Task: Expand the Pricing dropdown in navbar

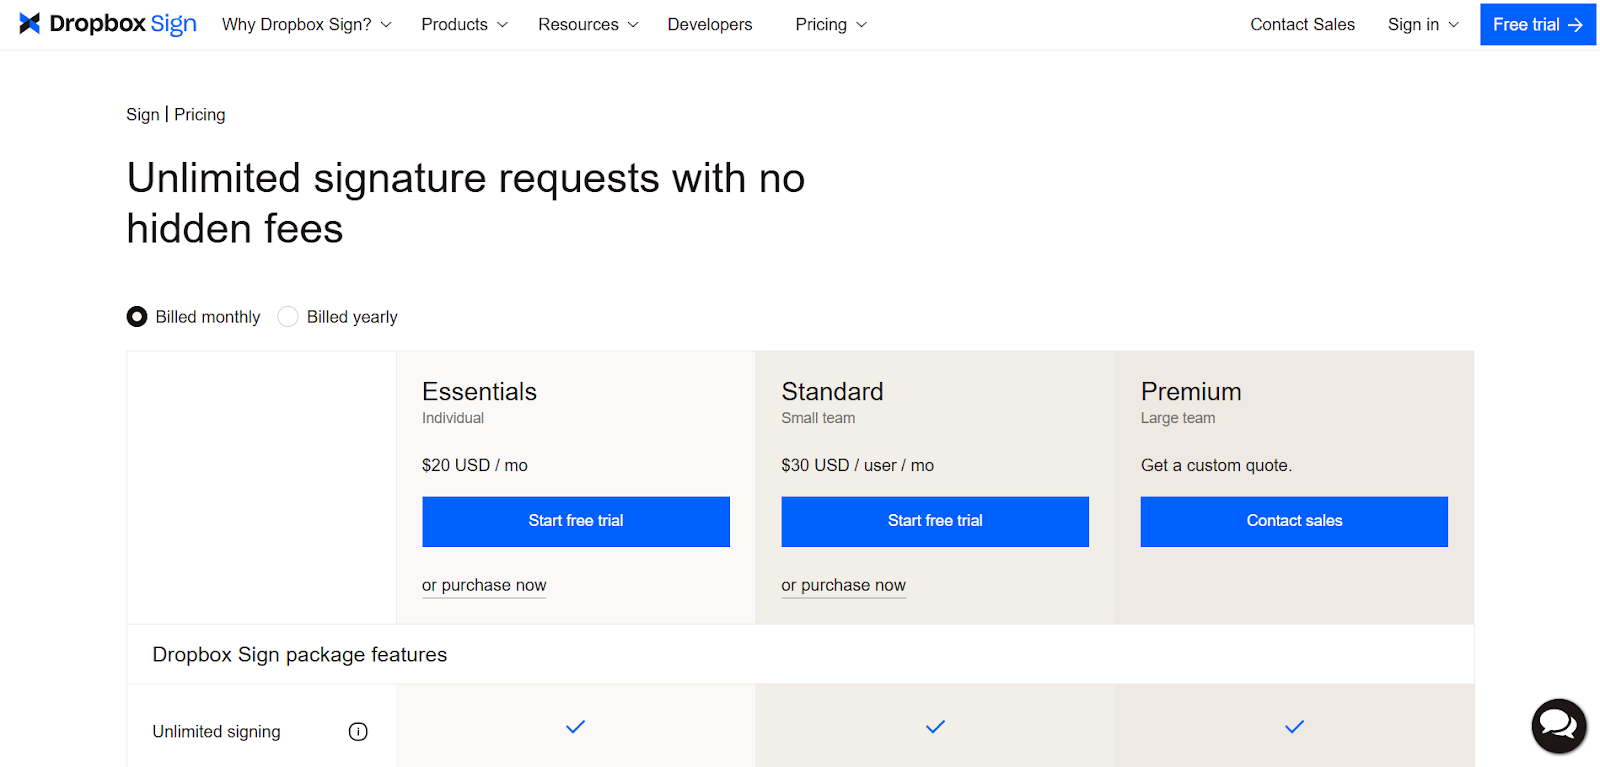Action: coord(831,25)
